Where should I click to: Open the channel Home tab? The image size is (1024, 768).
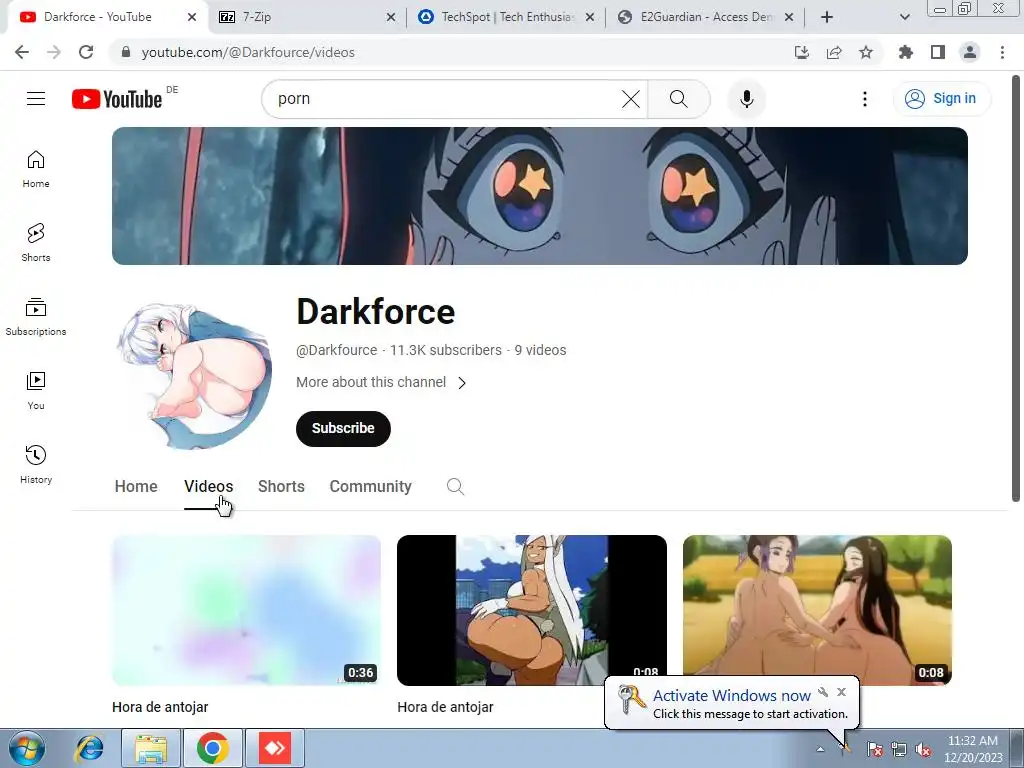pyautogui.click(x=136, y=487)
